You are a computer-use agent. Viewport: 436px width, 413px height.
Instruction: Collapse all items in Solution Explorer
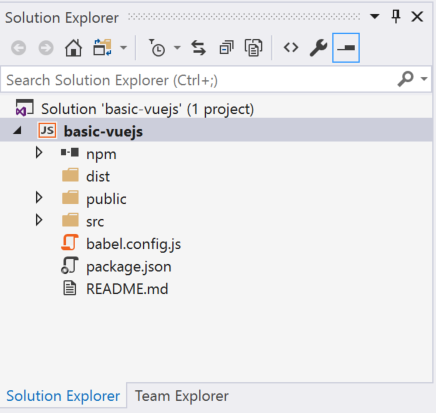click(x=226, y=48)
